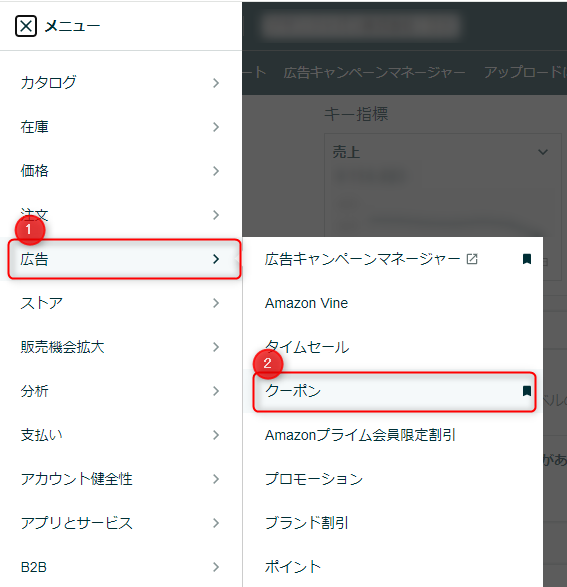Close the menu with the X icon
567x587 pixels.
tap(26, 26)
